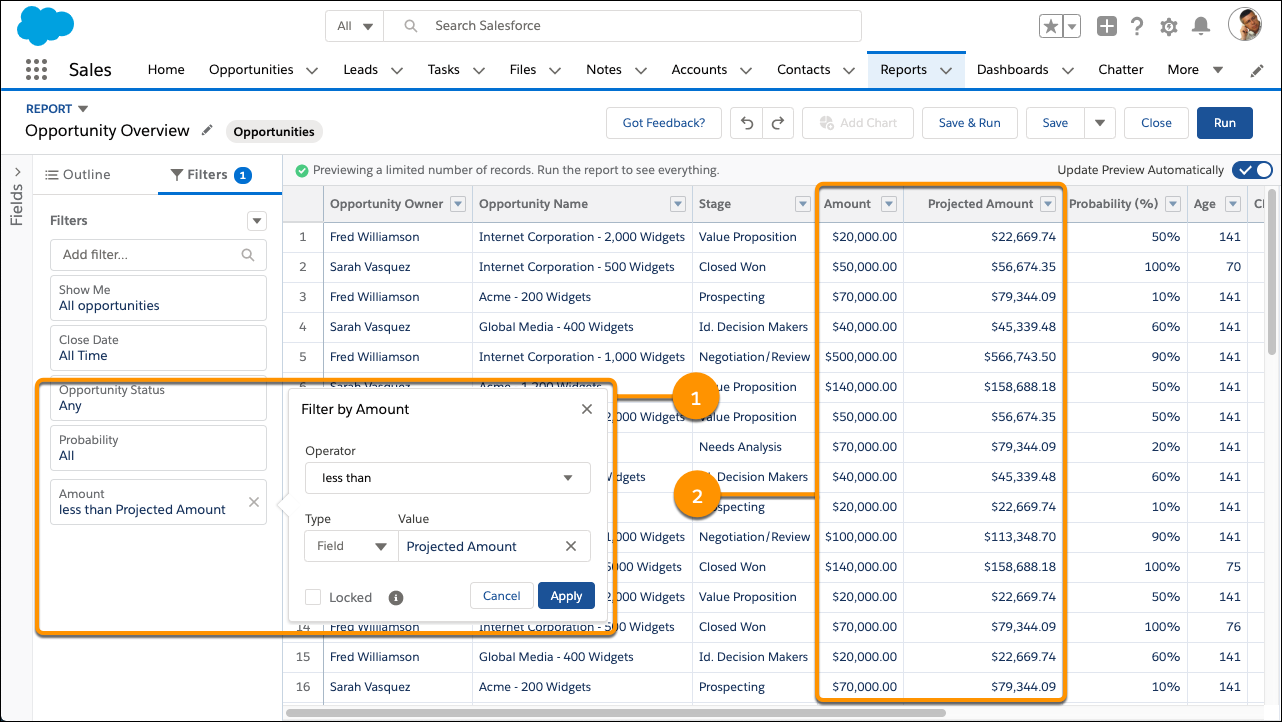Check the Locked checkbox

point(313,597)
